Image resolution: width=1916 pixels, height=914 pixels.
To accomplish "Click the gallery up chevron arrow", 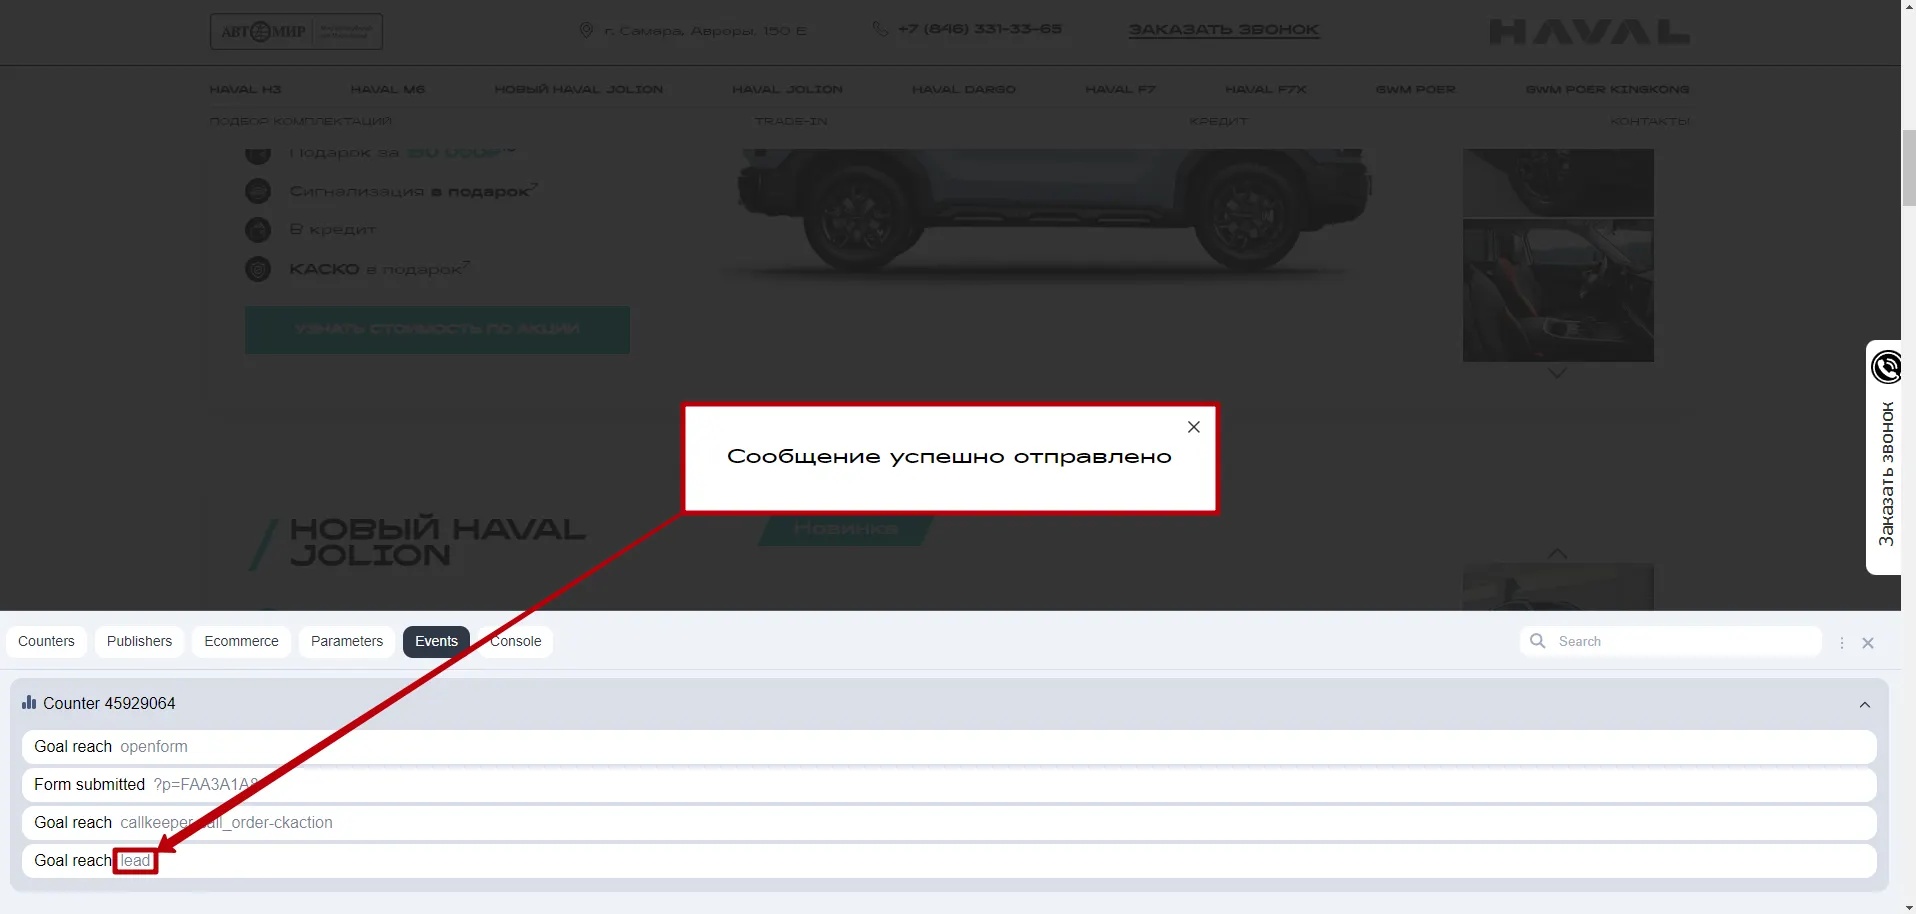I will 1557,553.
